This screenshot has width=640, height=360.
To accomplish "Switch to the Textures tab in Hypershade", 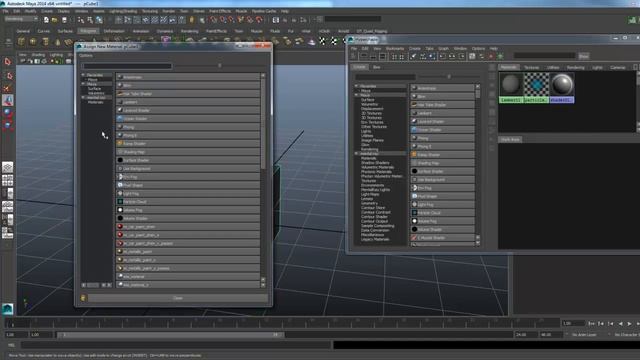I will [531, 67].
